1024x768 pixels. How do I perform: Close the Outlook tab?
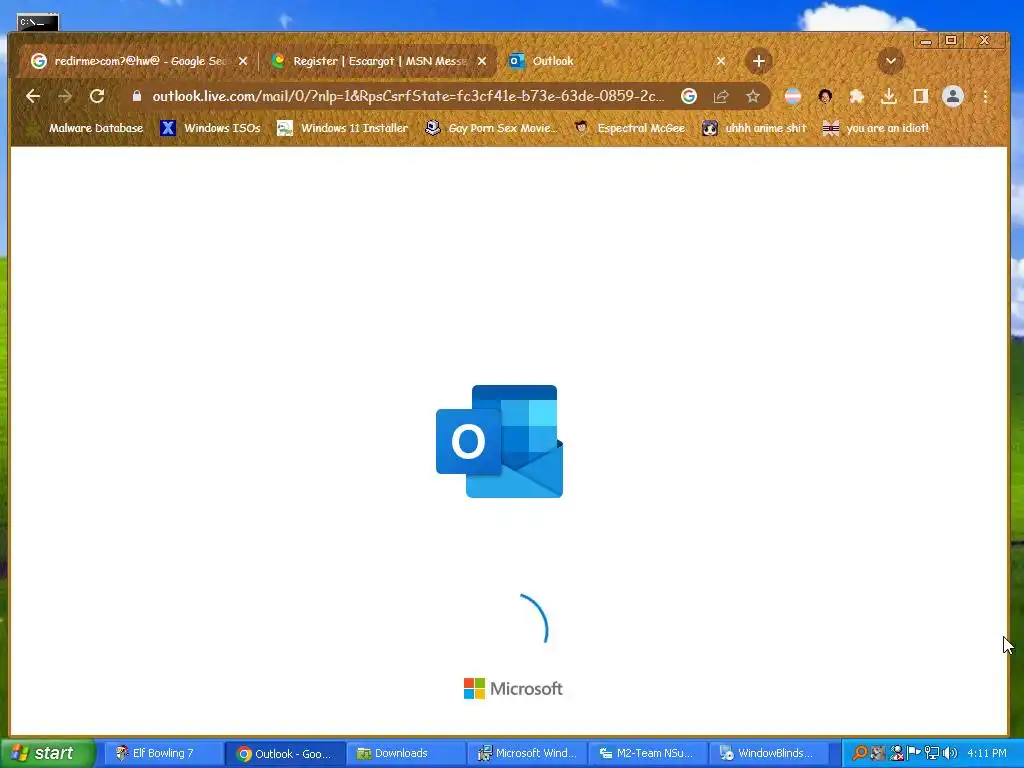[720, 61]
